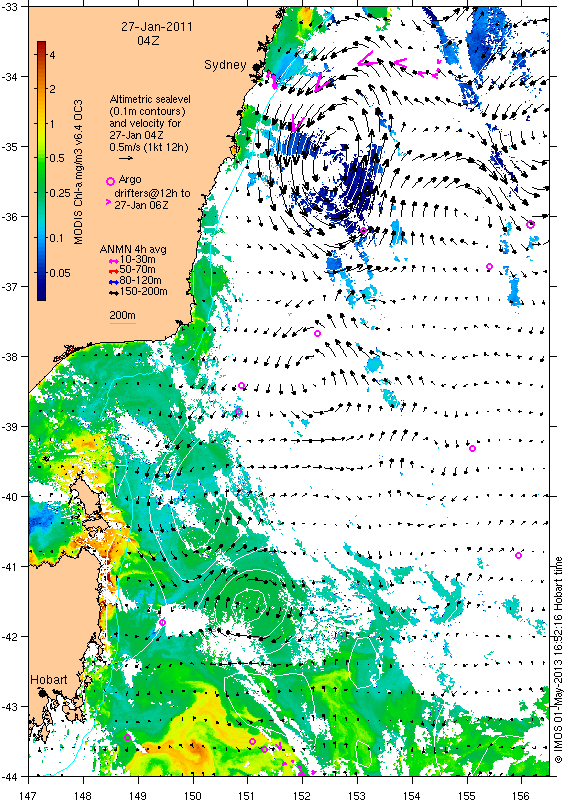
Task: Select Argo float marker near 40.8S 156E
Action: (x=518, y=555)
